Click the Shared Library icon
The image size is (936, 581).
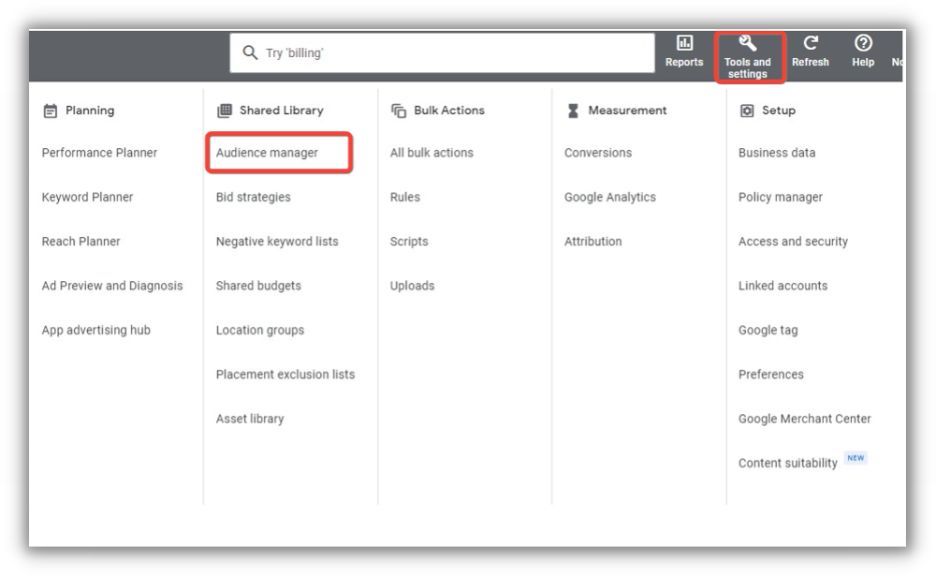(224, 110)
